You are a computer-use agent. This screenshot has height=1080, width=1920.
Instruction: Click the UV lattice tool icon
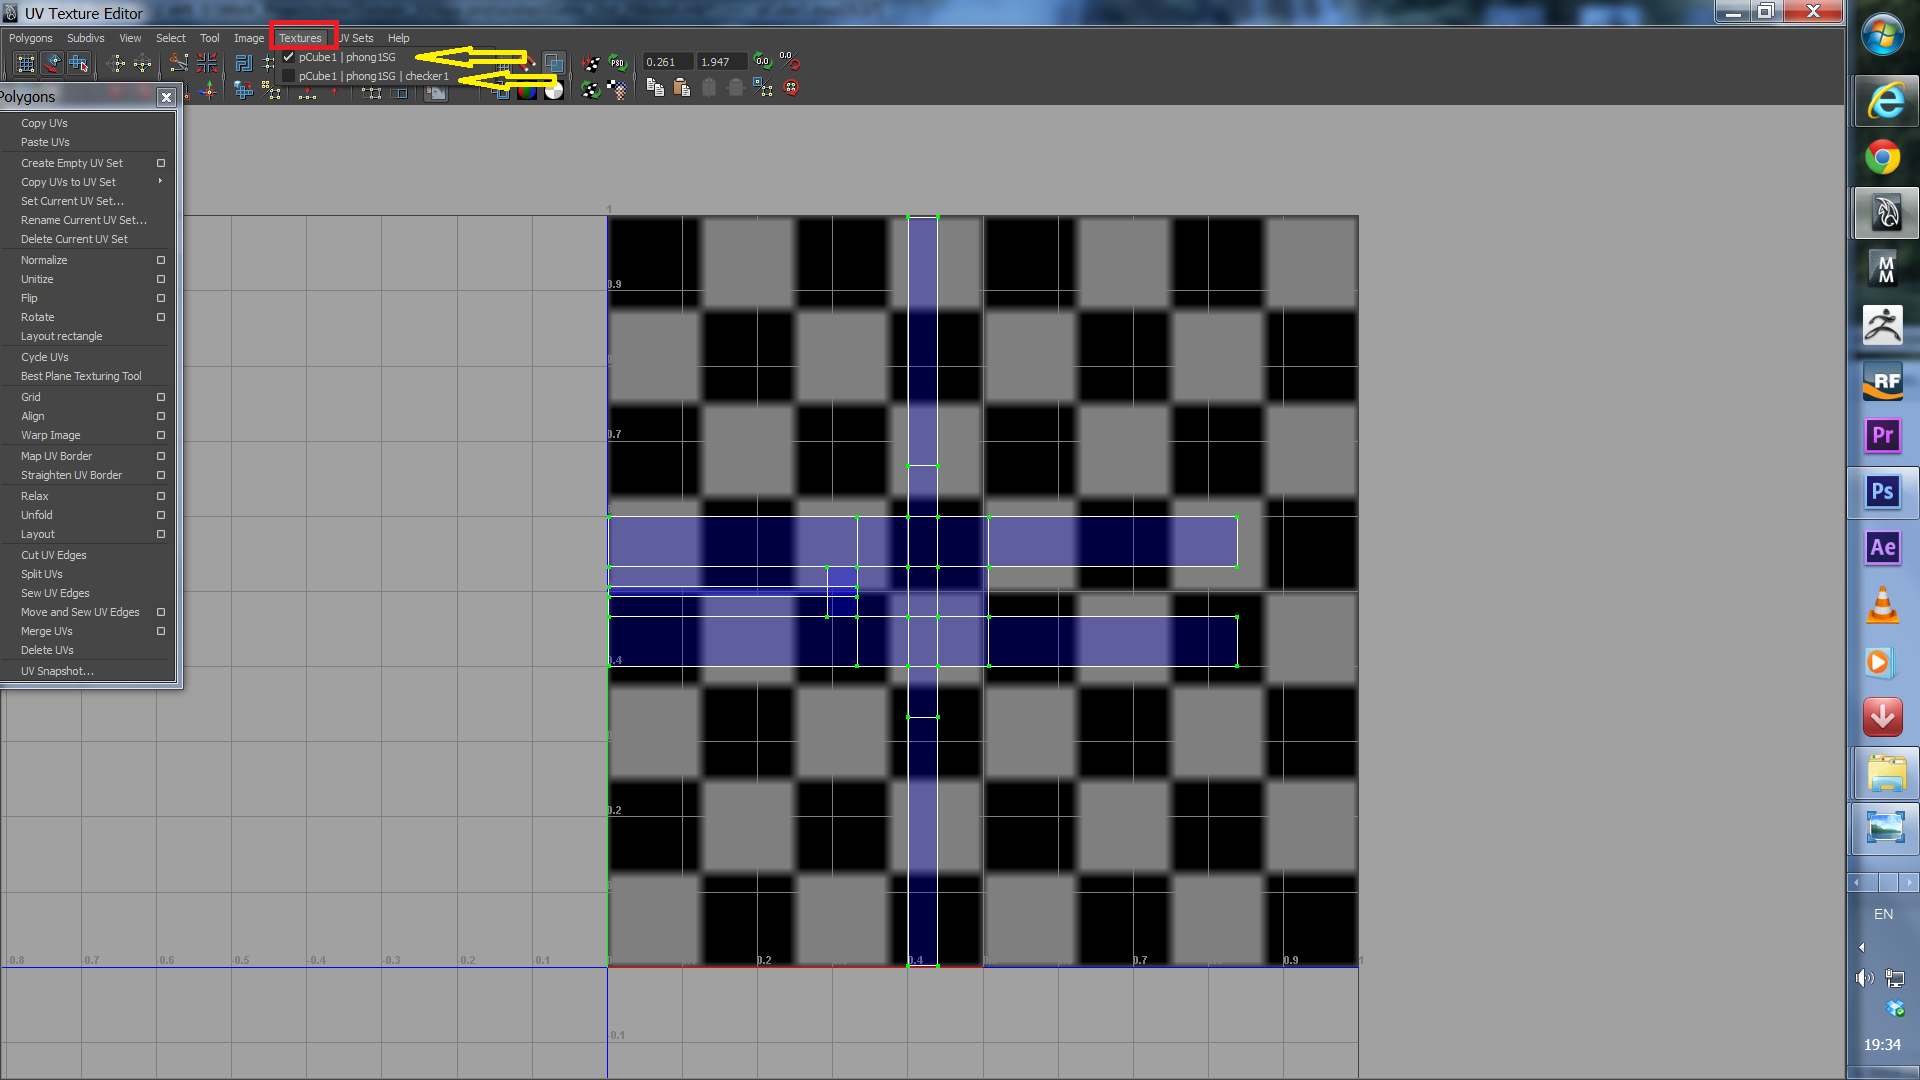(x=25, y=63)
